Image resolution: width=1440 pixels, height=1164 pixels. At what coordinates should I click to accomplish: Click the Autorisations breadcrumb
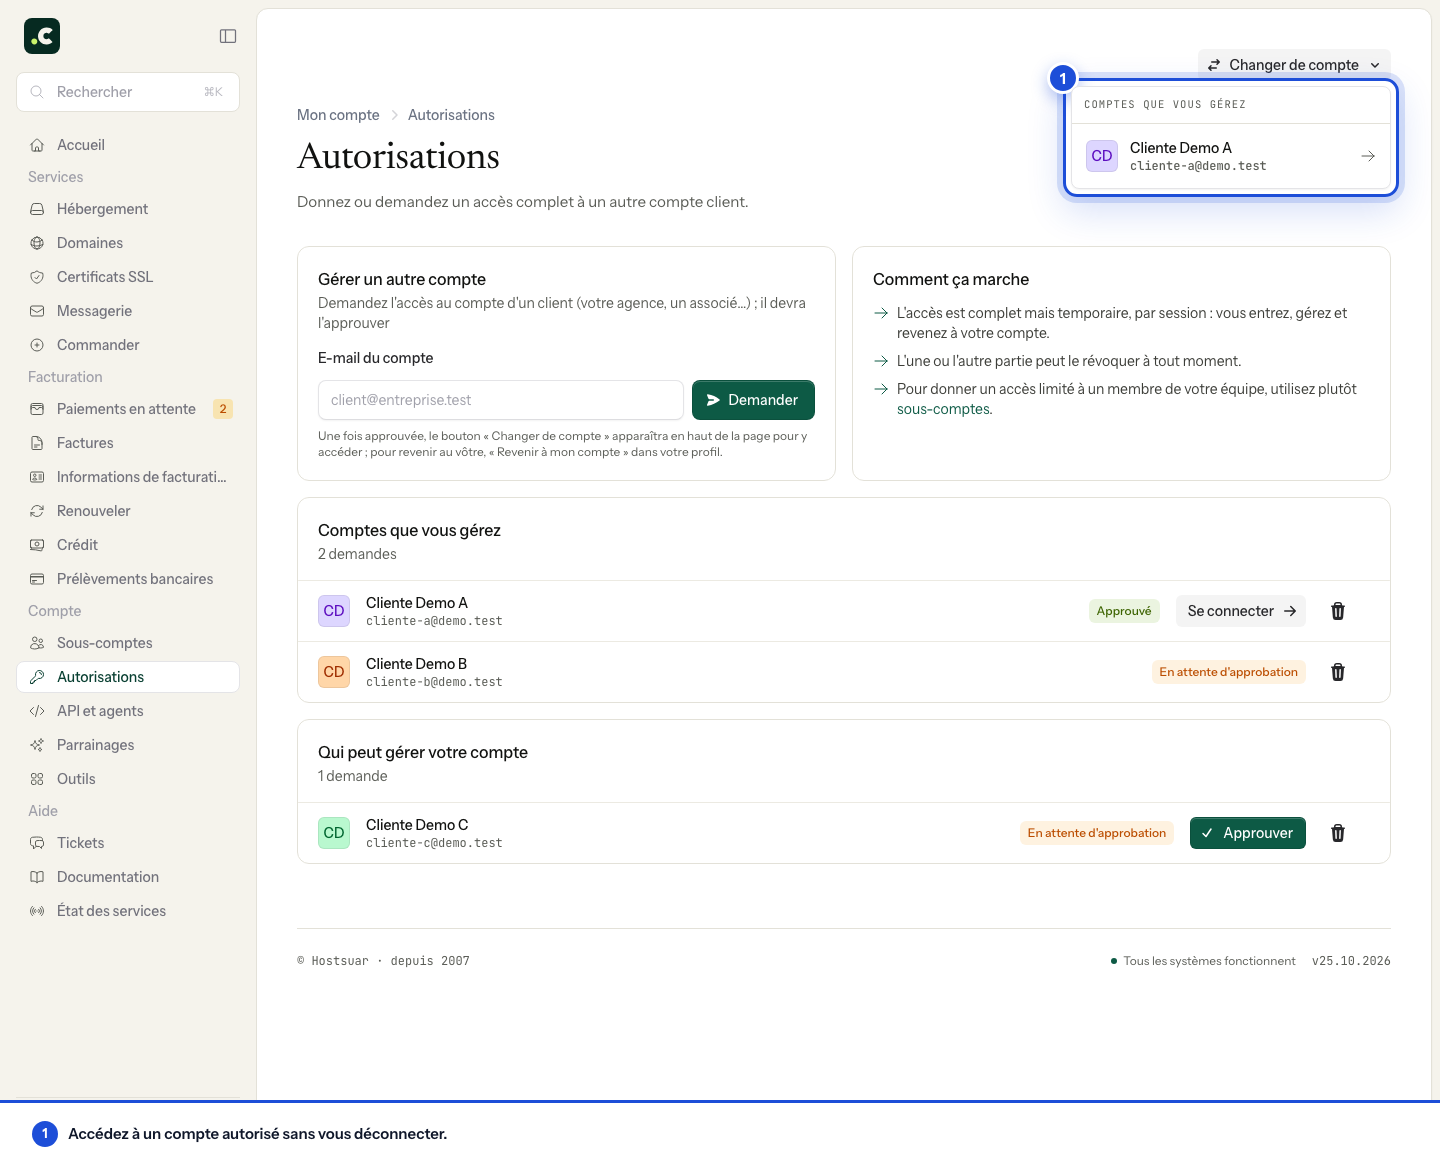point(451,115)
